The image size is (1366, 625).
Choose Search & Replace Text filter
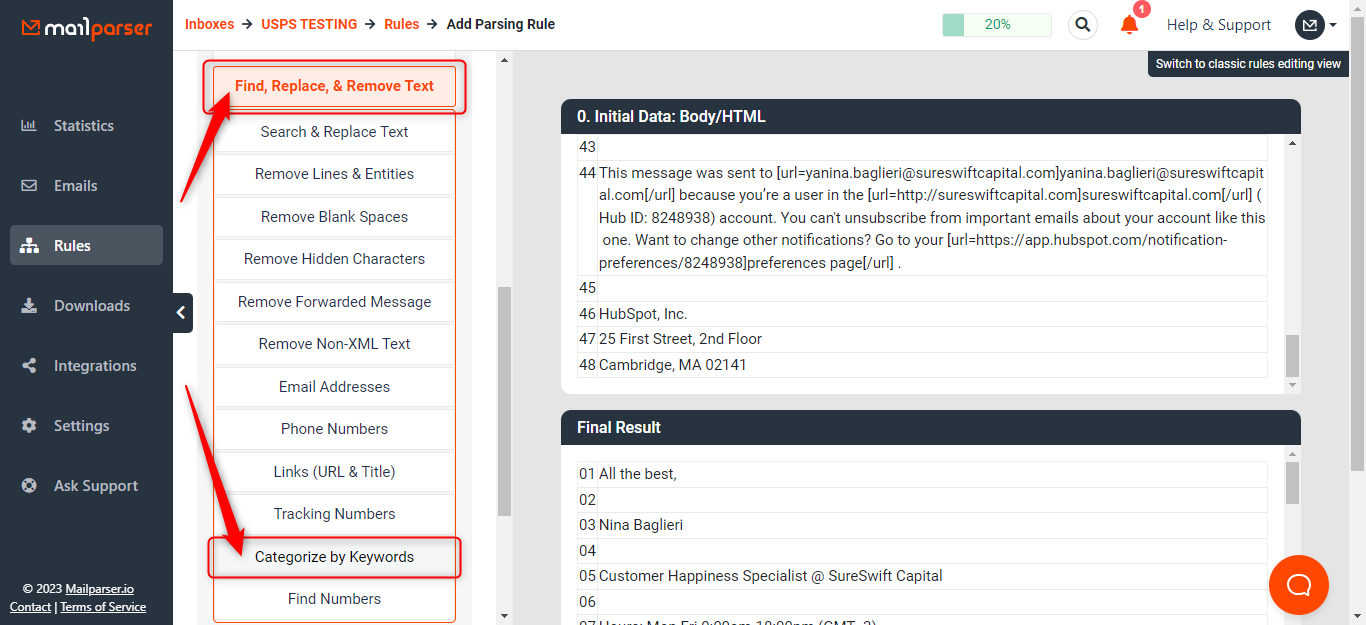[334, 132]
